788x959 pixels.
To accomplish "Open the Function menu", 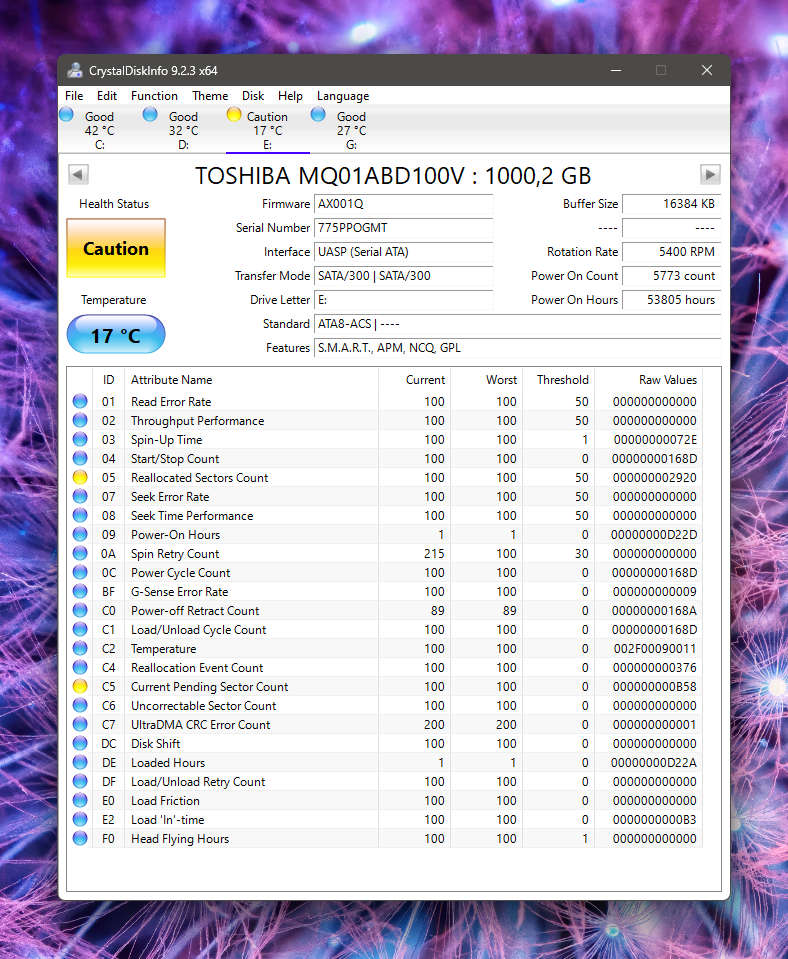I will coord(154,96).
